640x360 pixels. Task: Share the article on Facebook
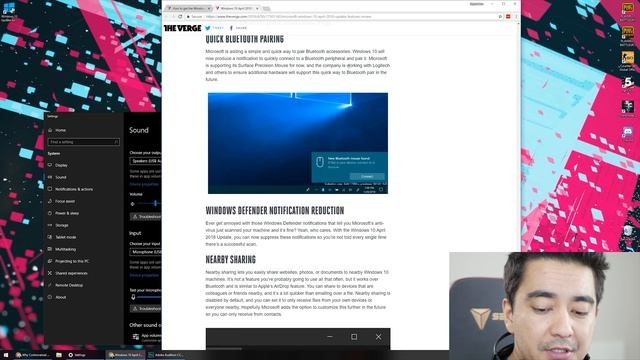coord(238,28)
